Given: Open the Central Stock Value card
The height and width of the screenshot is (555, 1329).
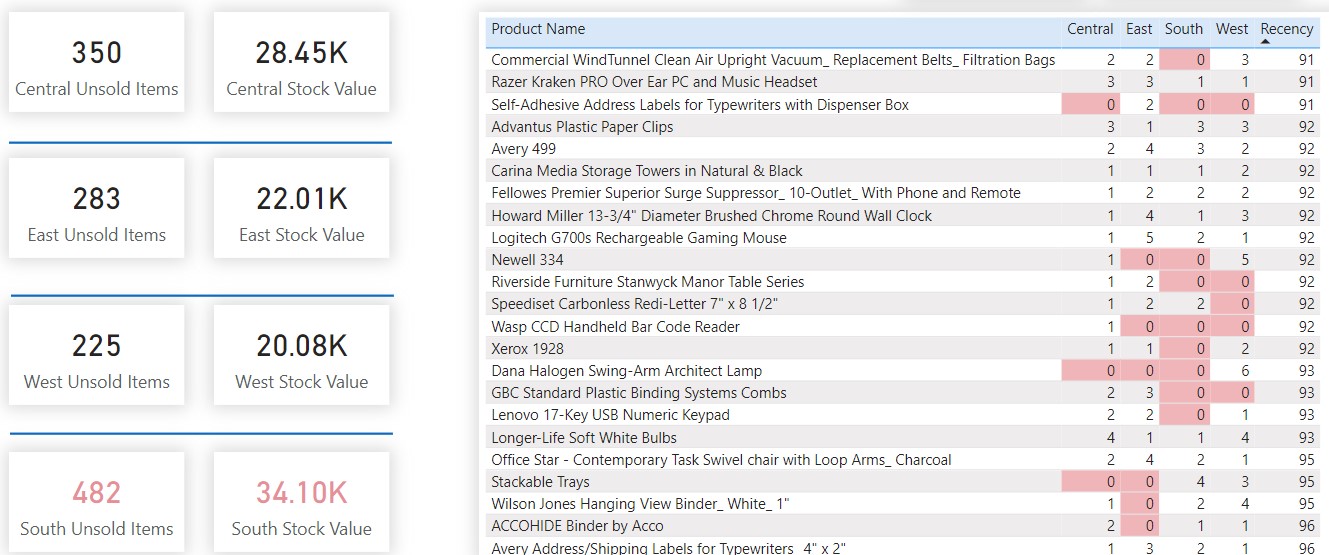Looking at the screenshot, I should [x=301, y=62].
